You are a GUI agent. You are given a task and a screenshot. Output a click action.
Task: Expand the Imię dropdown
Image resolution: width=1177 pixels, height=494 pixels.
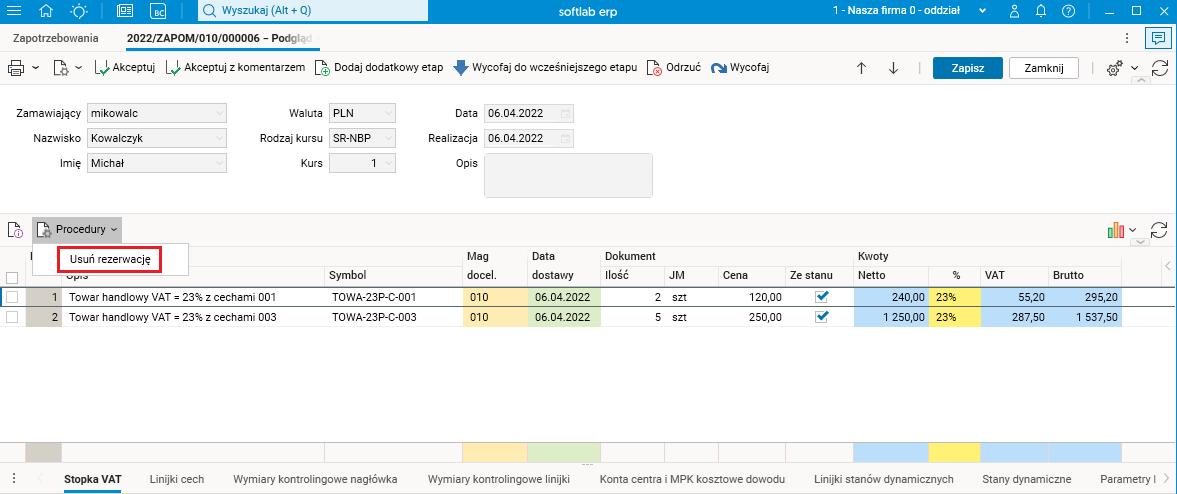[x=219, y=163]
